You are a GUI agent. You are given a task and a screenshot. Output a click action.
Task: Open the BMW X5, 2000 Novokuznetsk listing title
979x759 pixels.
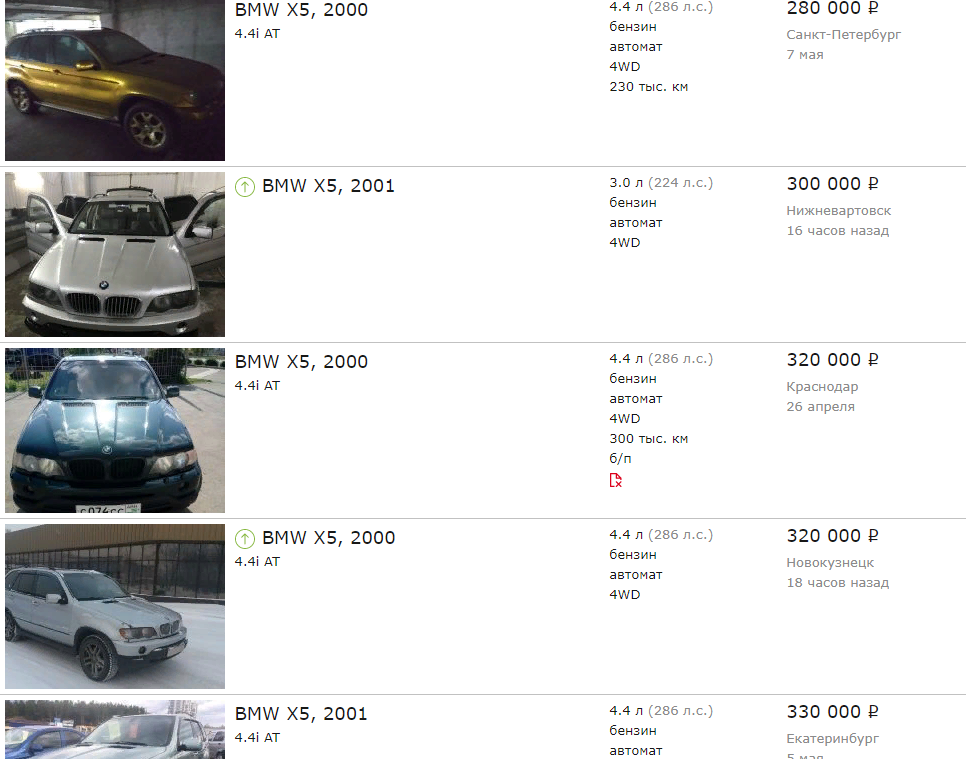[x=328, y=538]
